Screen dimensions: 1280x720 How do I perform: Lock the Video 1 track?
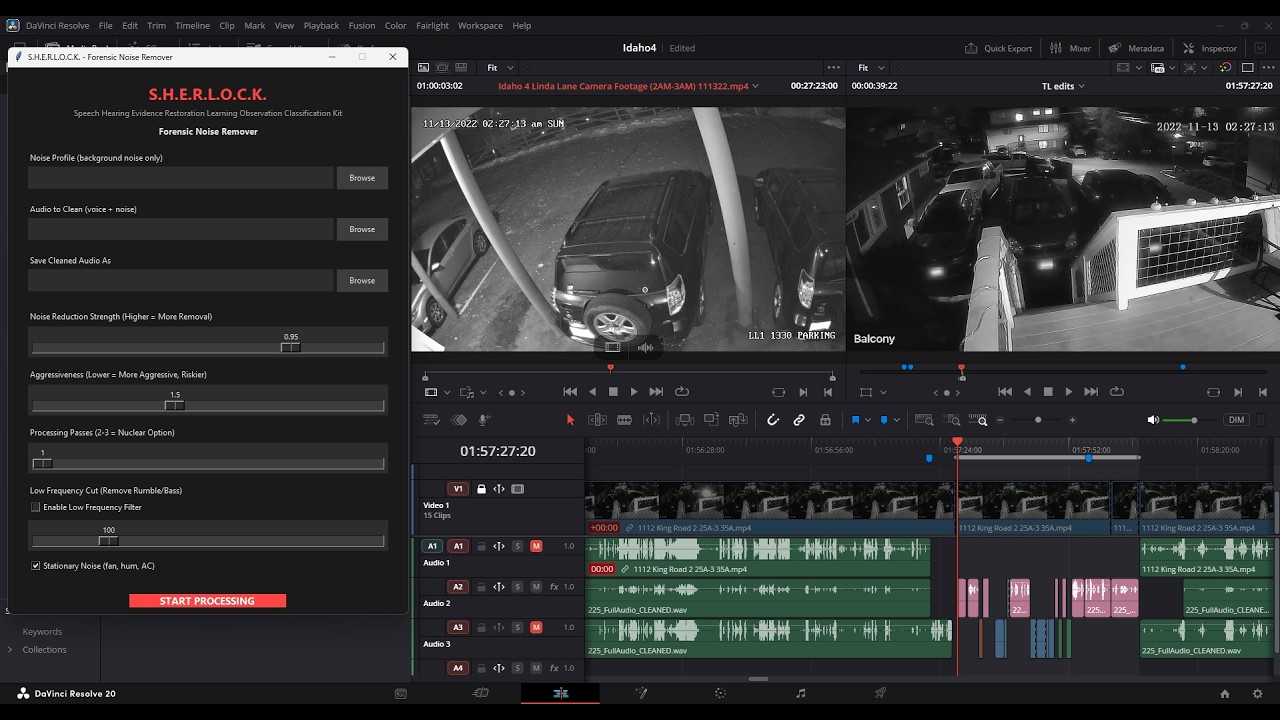click(481, 489)
